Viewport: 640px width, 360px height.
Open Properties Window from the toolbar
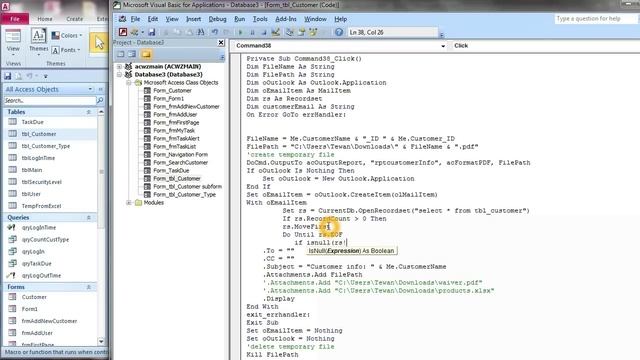[301, 32]
